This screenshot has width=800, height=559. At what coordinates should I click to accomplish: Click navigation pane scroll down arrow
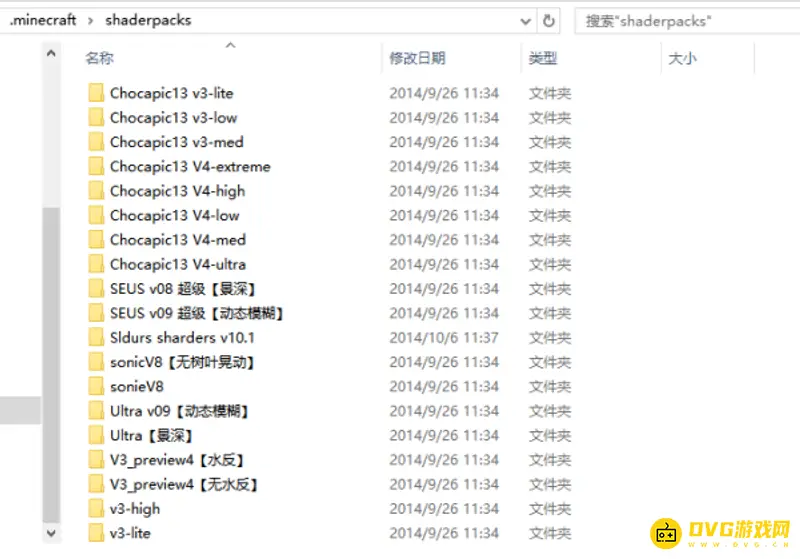coord(51,533)
